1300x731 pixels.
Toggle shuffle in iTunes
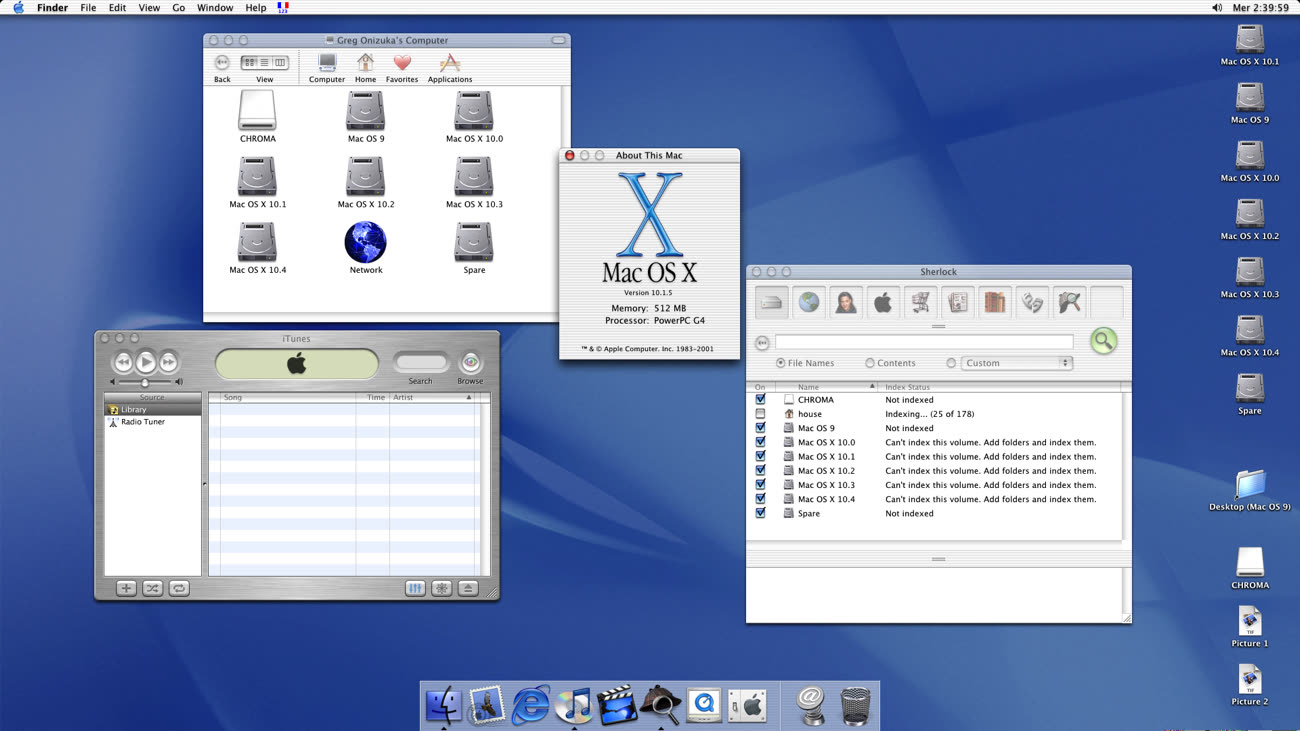(152, 589)
